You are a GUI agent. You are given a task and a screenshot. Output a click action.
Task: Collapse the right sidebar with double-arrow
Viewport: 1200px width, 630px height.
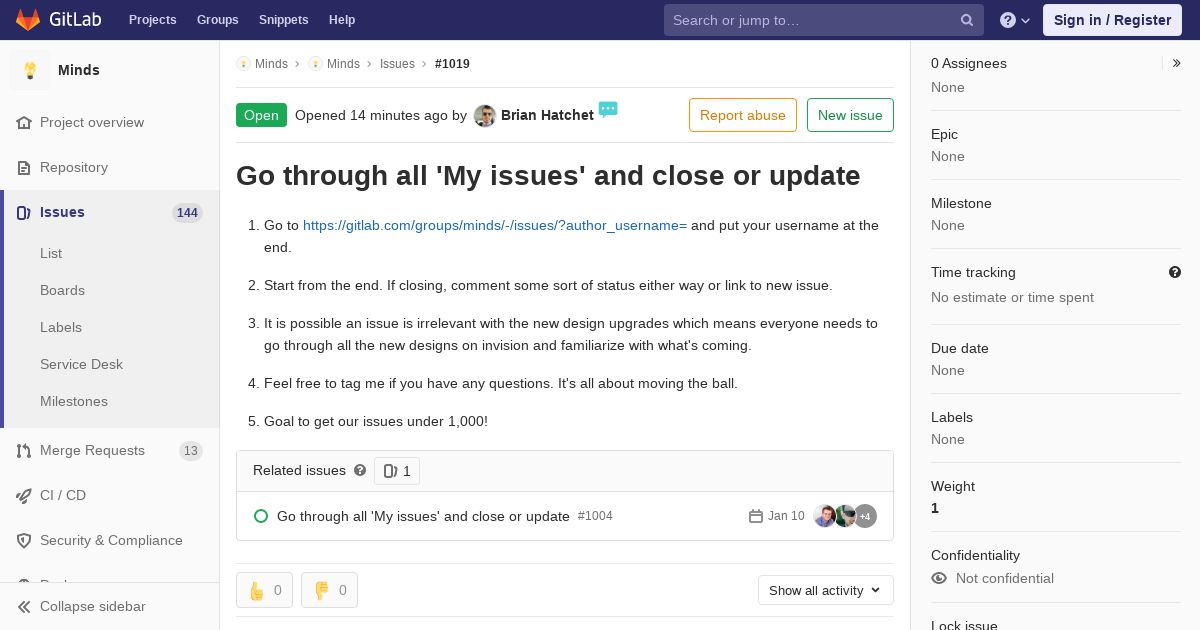(1176, 63)
